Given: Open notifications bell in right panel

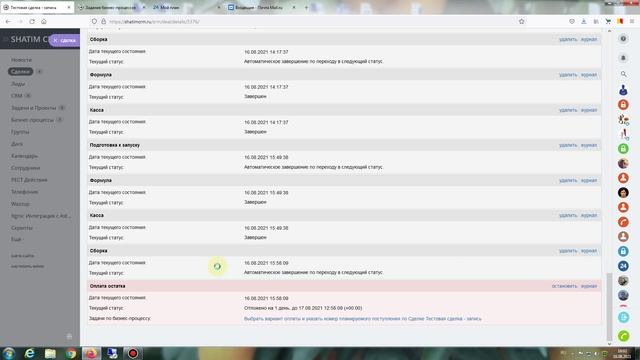Looking at the screenshot, I should 623,58.
